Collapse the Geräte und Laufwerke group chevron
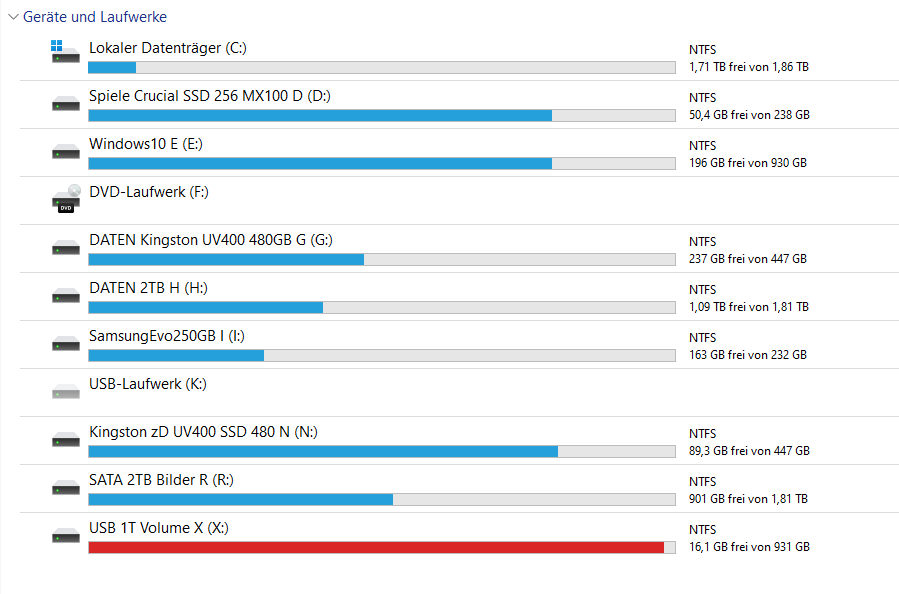Viewport: 899px width, 594px height. [12, 17]
